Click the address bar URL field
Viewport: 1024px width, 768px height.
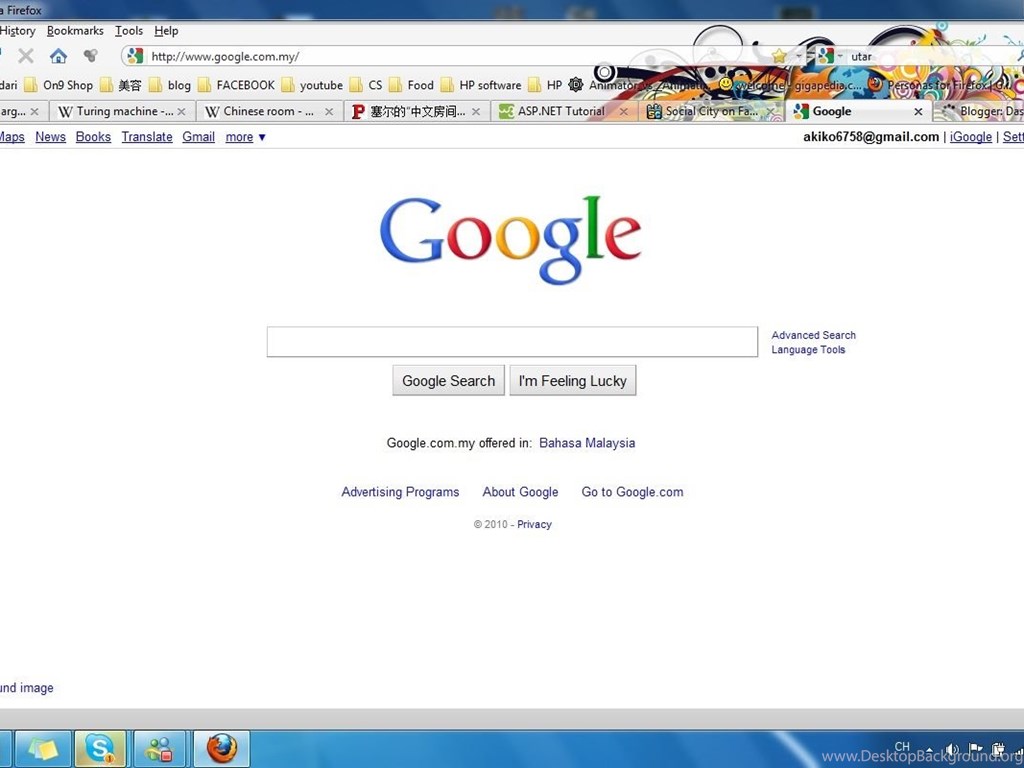coord(457,56)
